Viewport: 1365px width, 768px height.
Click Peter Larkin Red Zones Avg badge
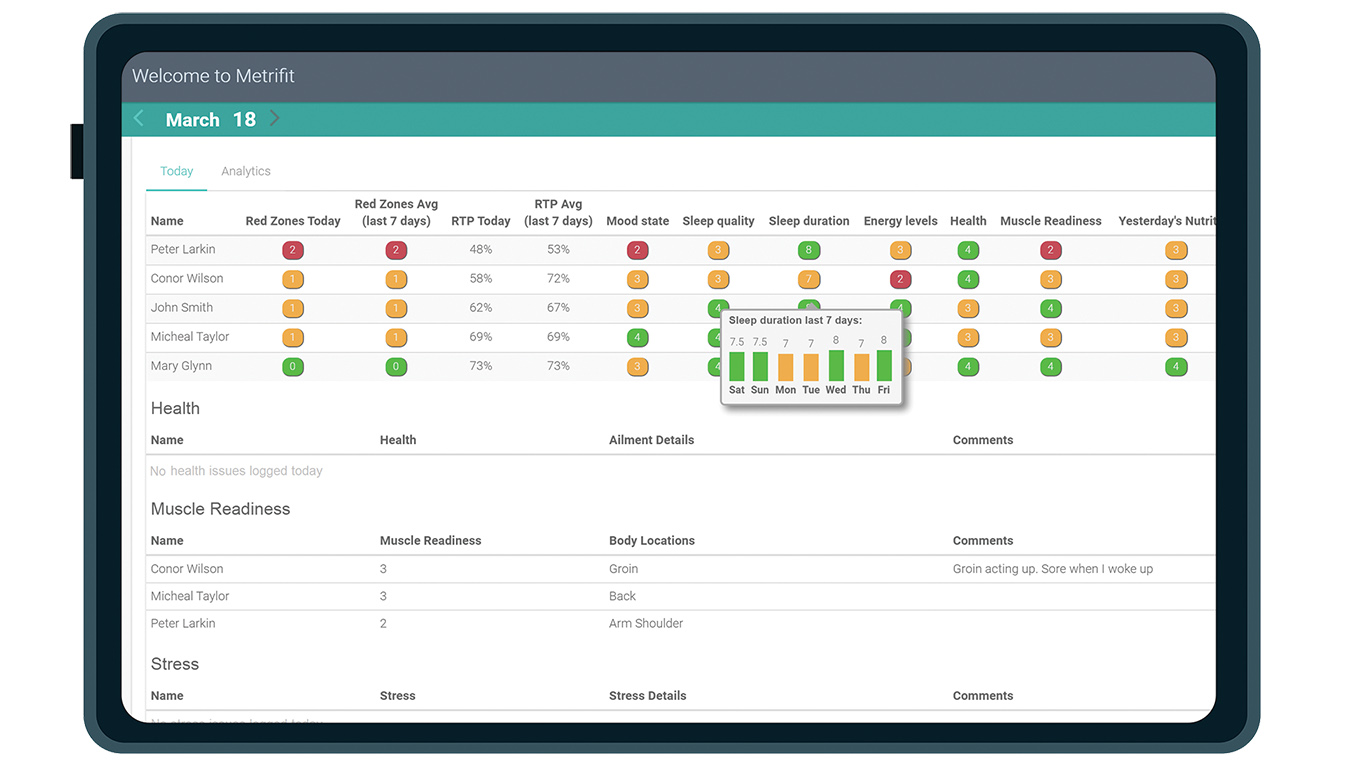[396, 250]
